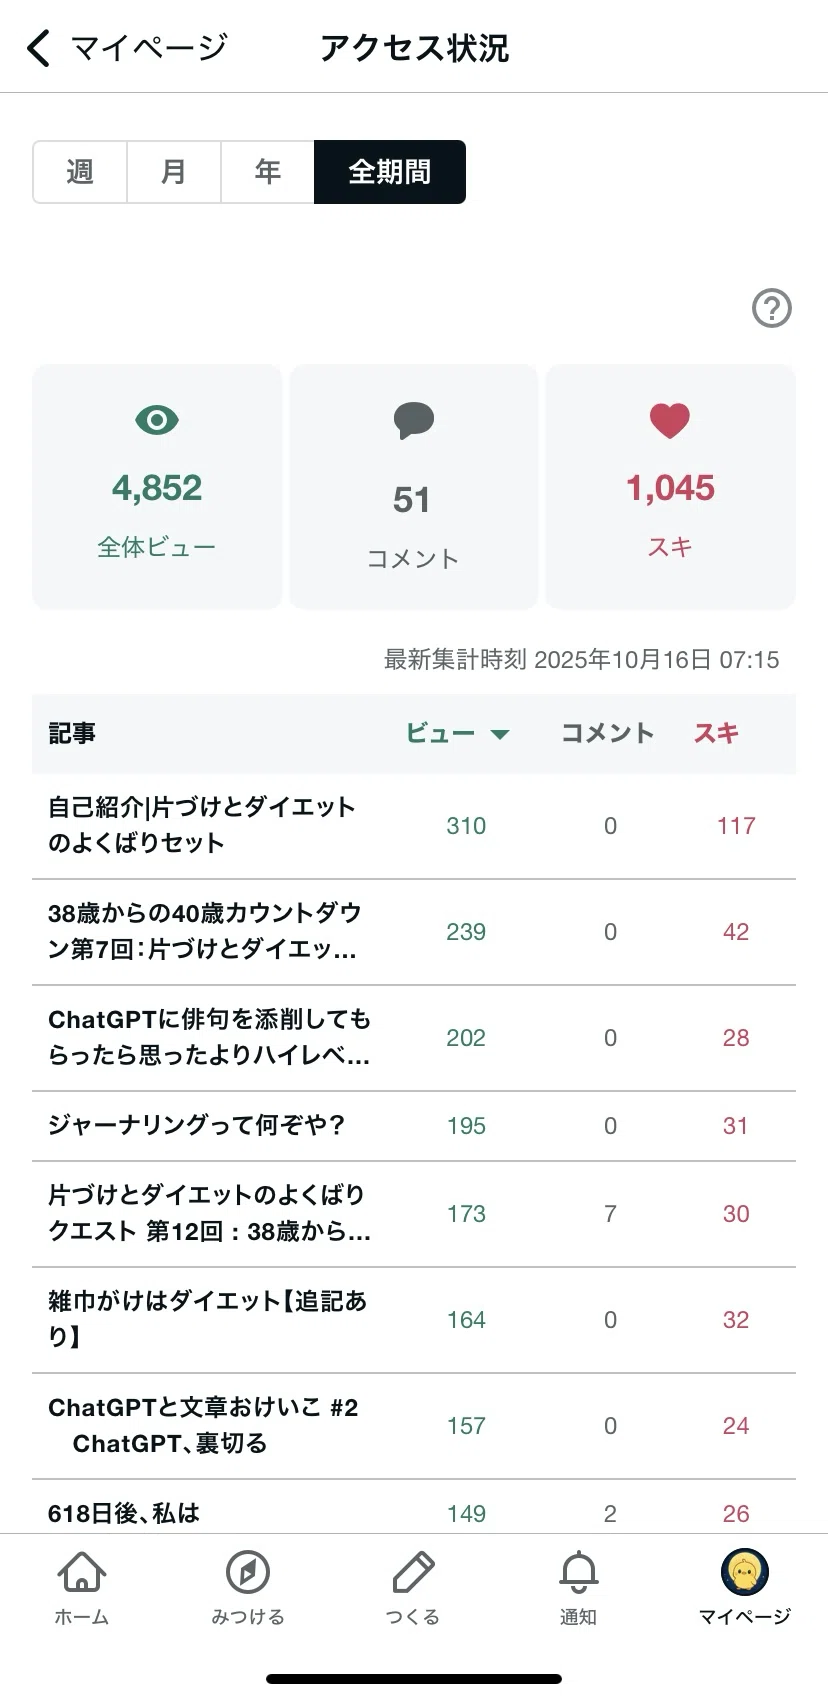Tap the heart スキ icon
Image resolution: width=828 pixels, height=1700 pixels.
[670, 421]
